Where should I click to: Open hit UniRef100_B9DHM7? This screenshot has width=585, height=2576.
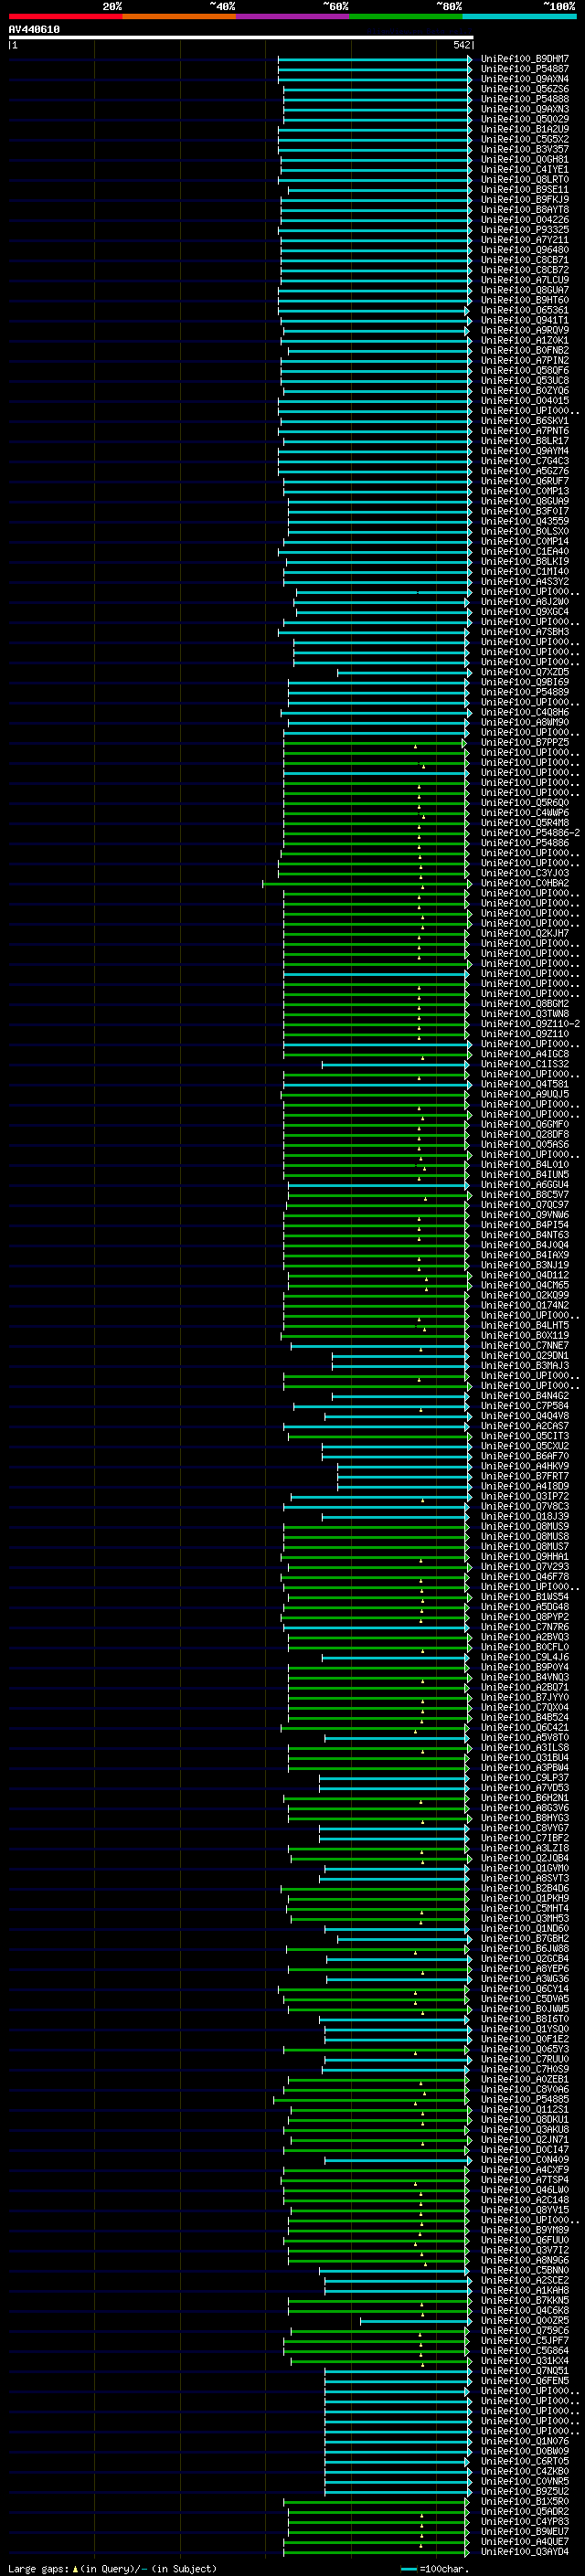pos(525,59)
